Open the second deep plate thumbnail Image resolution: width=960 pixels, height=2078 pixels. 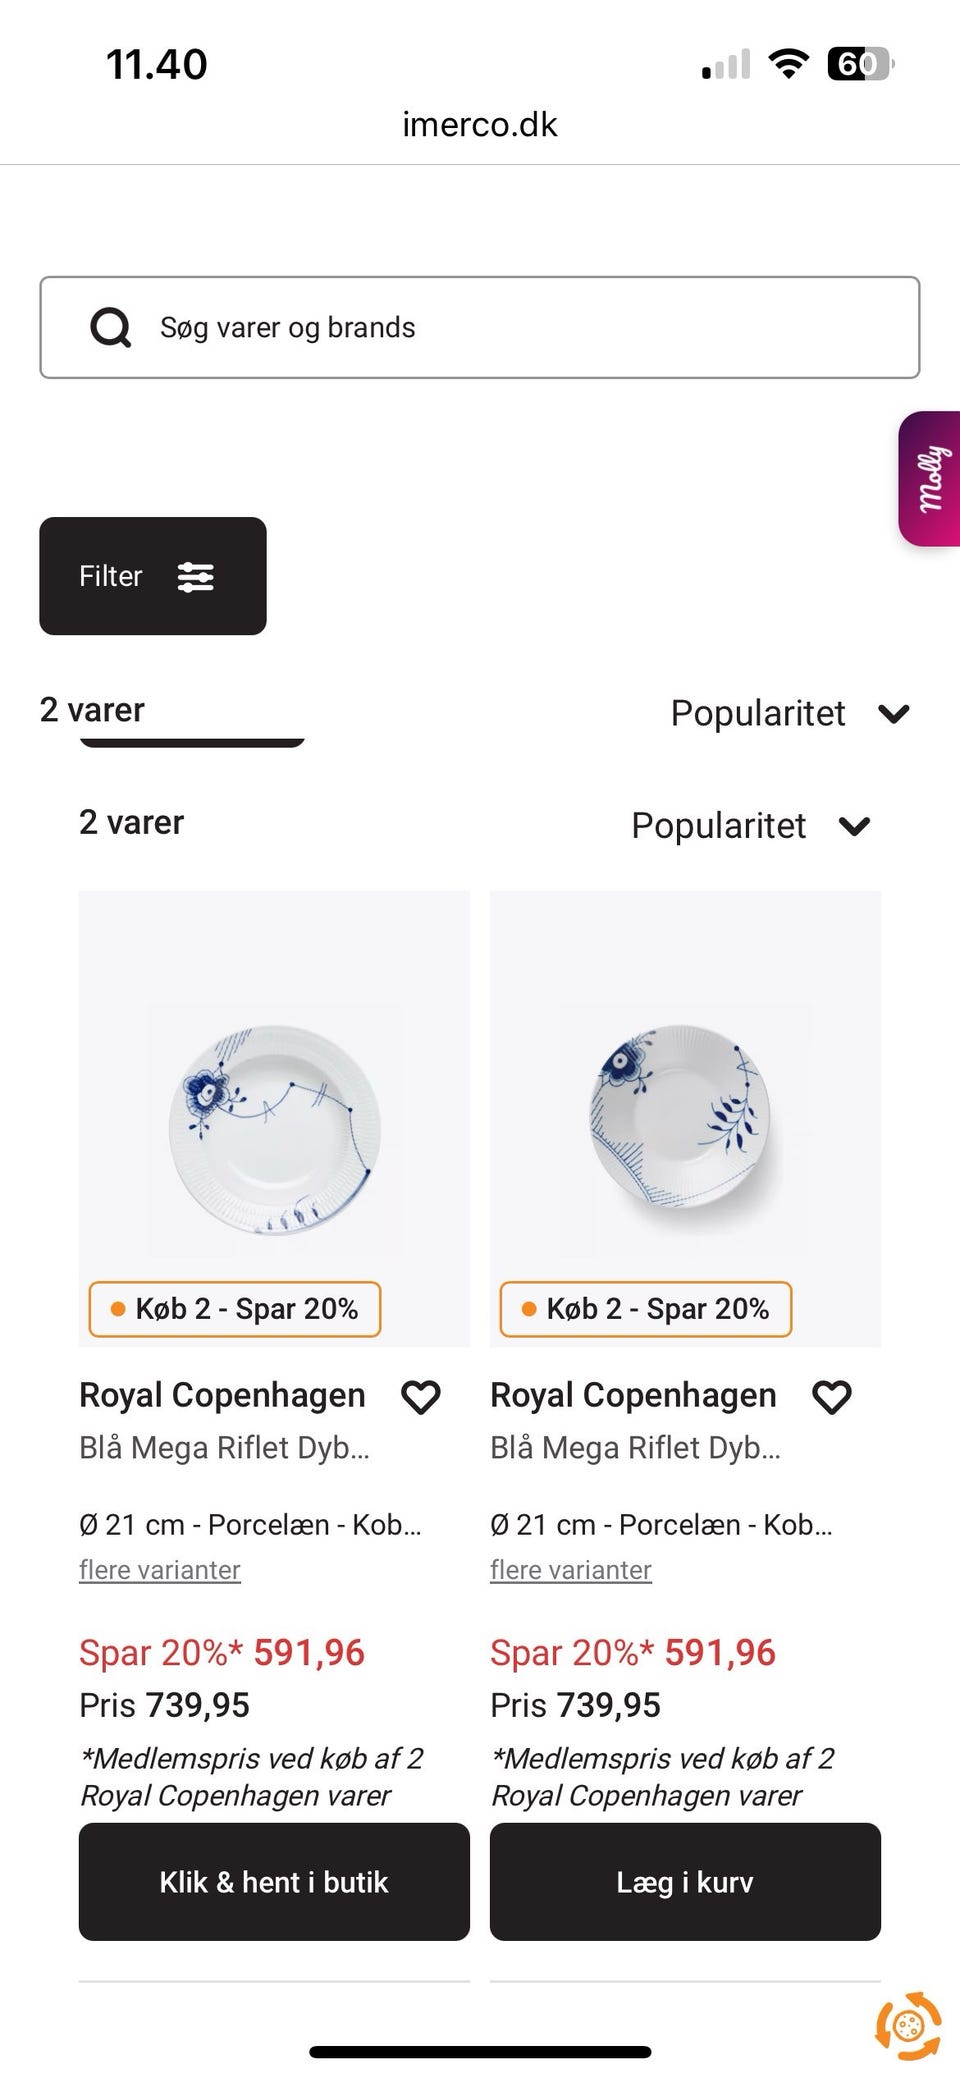pos(685,1118)
